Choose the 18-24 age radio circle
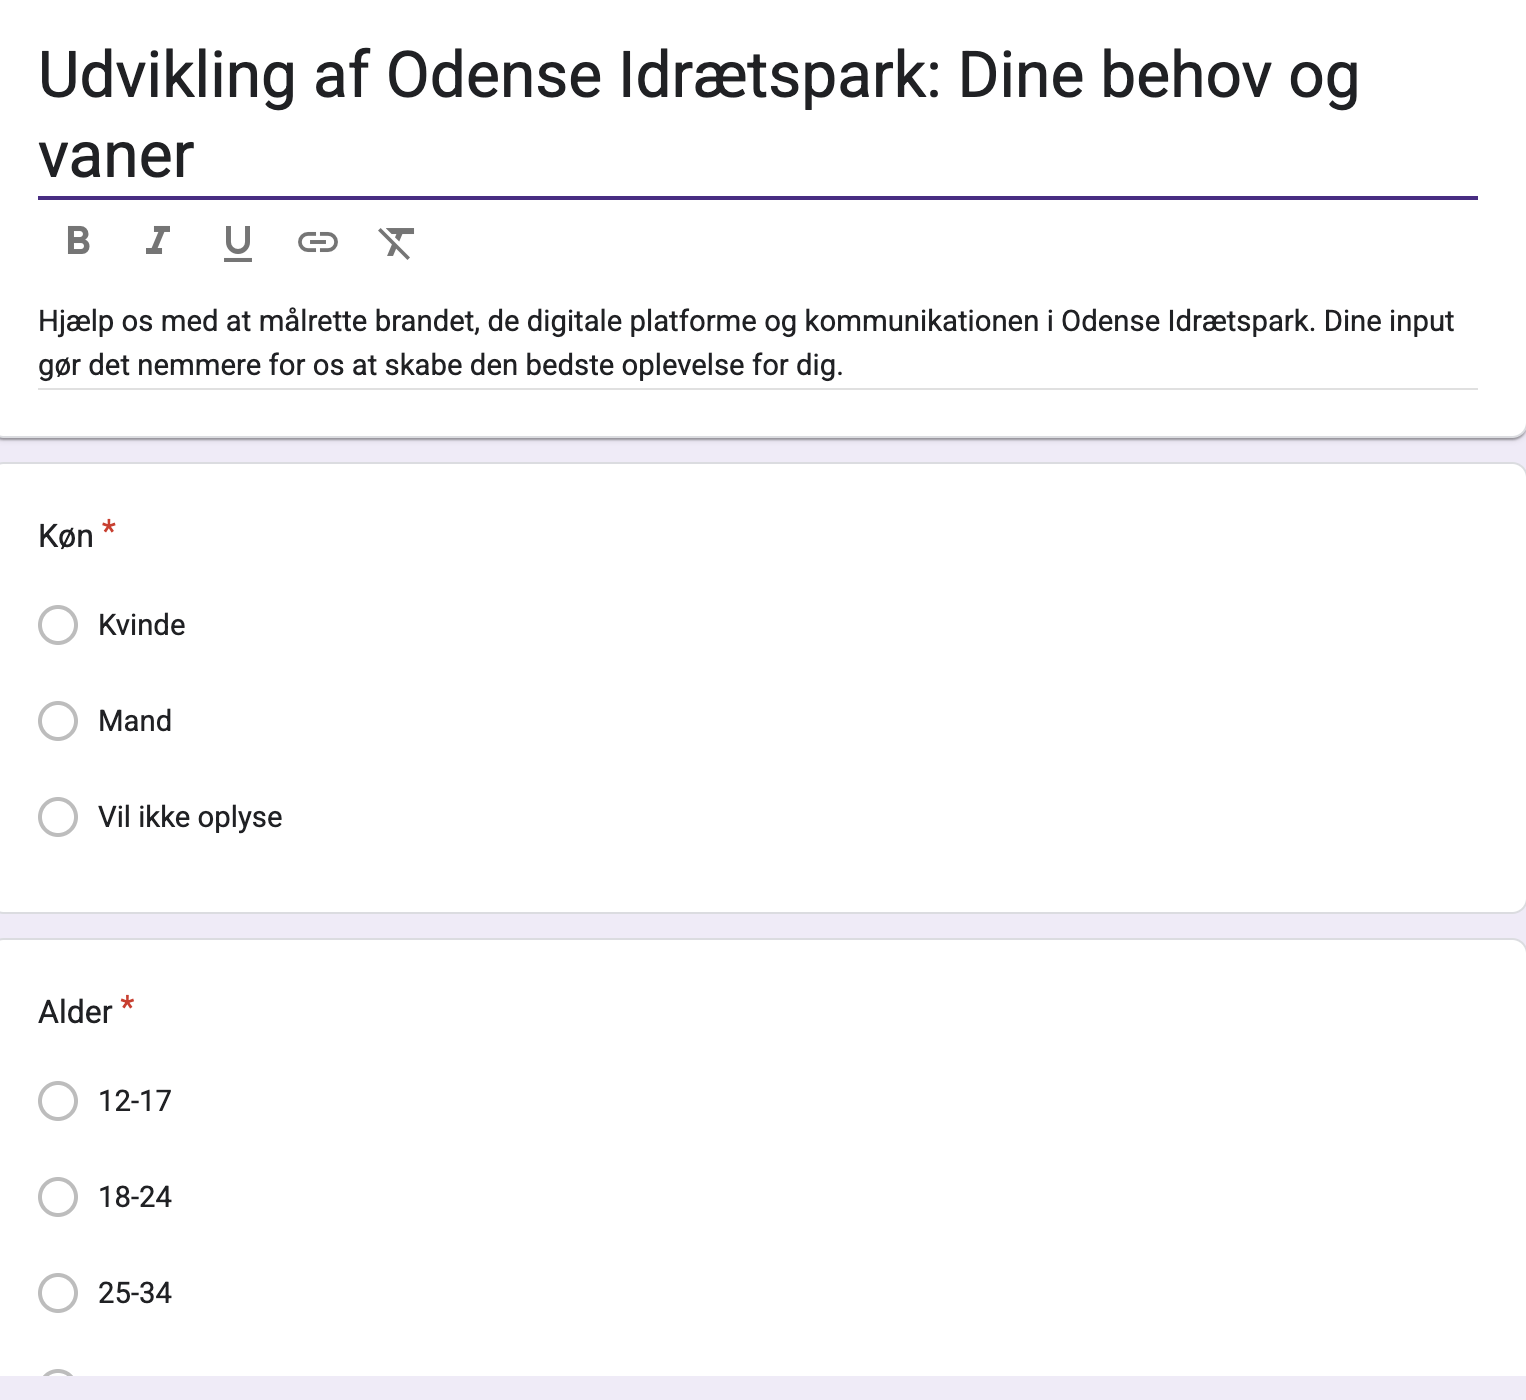1526x1400 pixels. tap(58, 1197)
